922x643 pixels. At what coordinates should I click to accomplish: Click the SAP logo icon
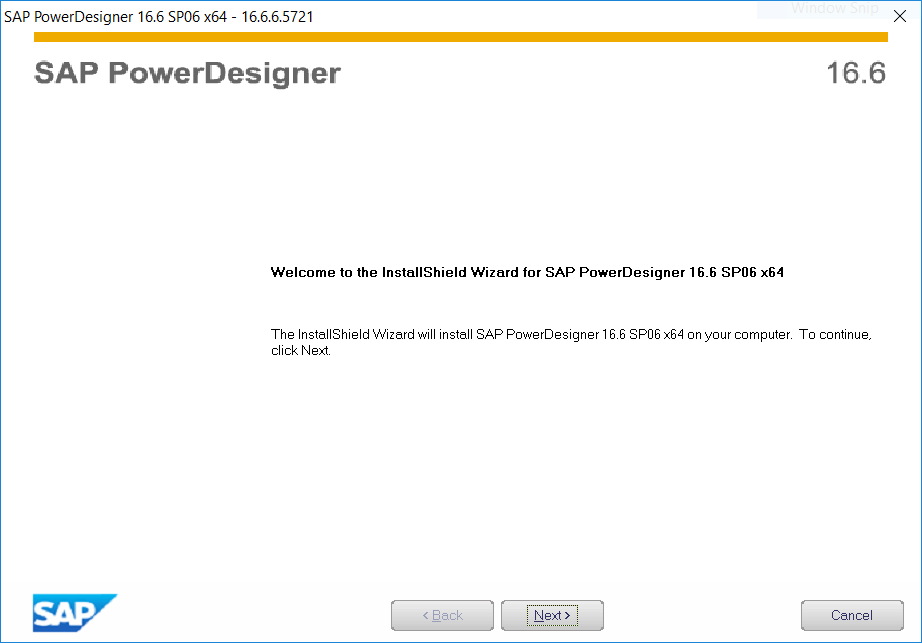click(75, 613)
